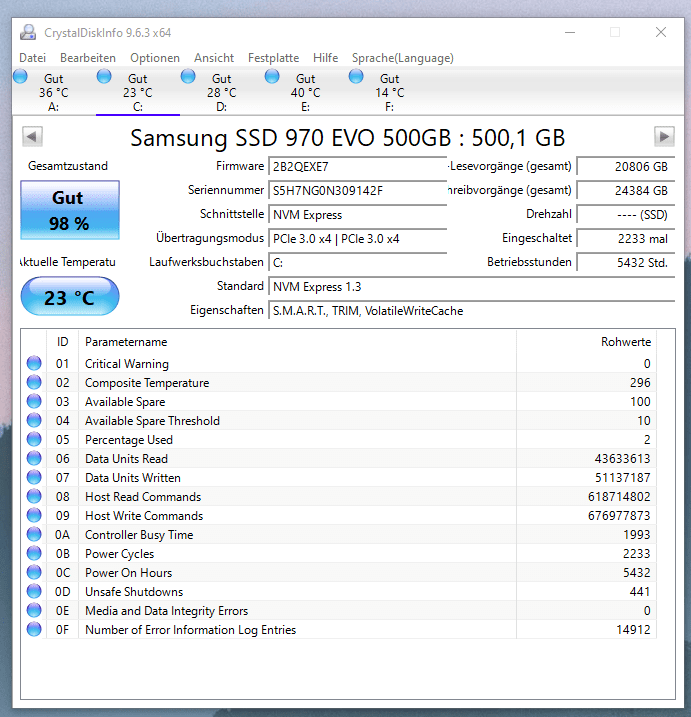Click the CrystalDiskInfo app icon in title bar

28,32
